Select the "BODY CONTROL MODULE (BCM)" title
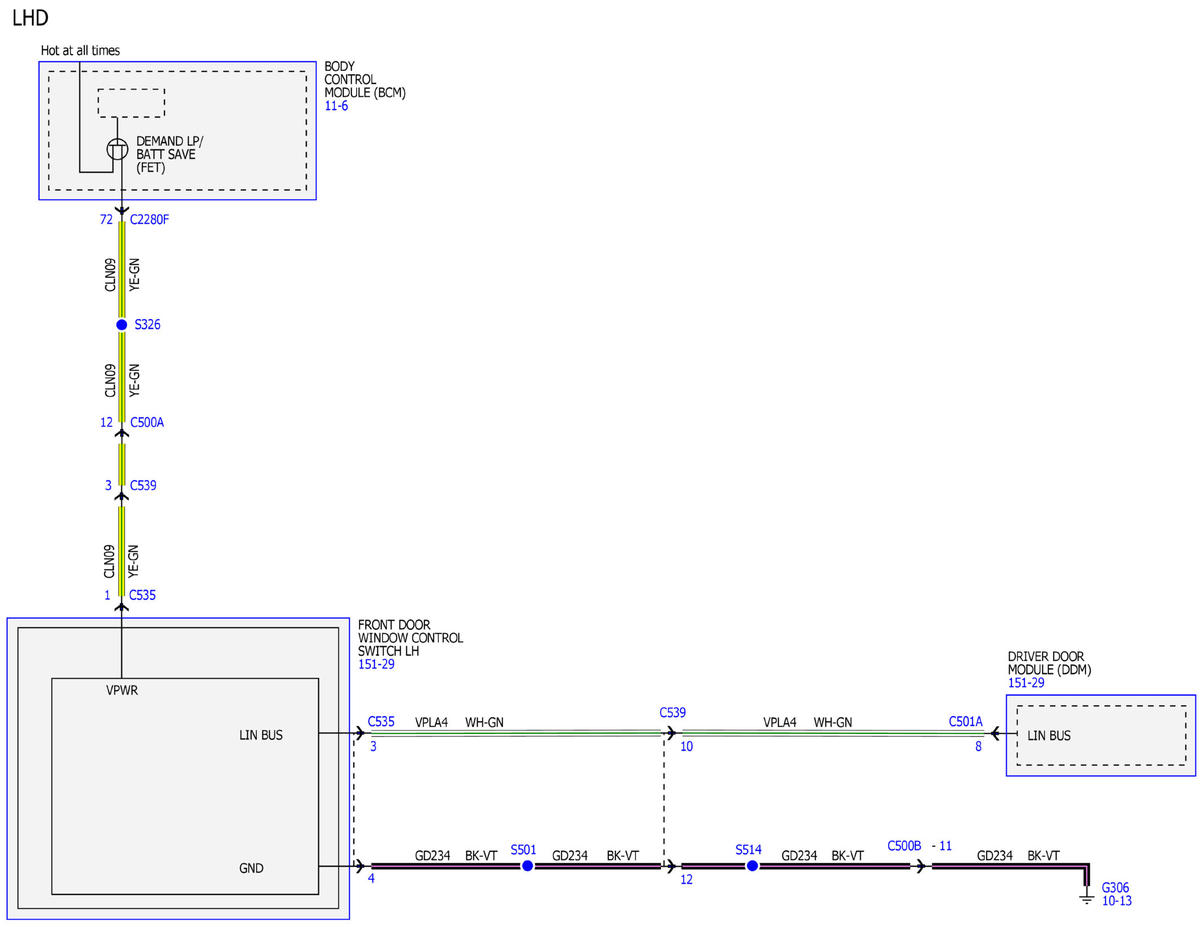The height and width of the screenshot is (927, 1200). pos(365,79)
